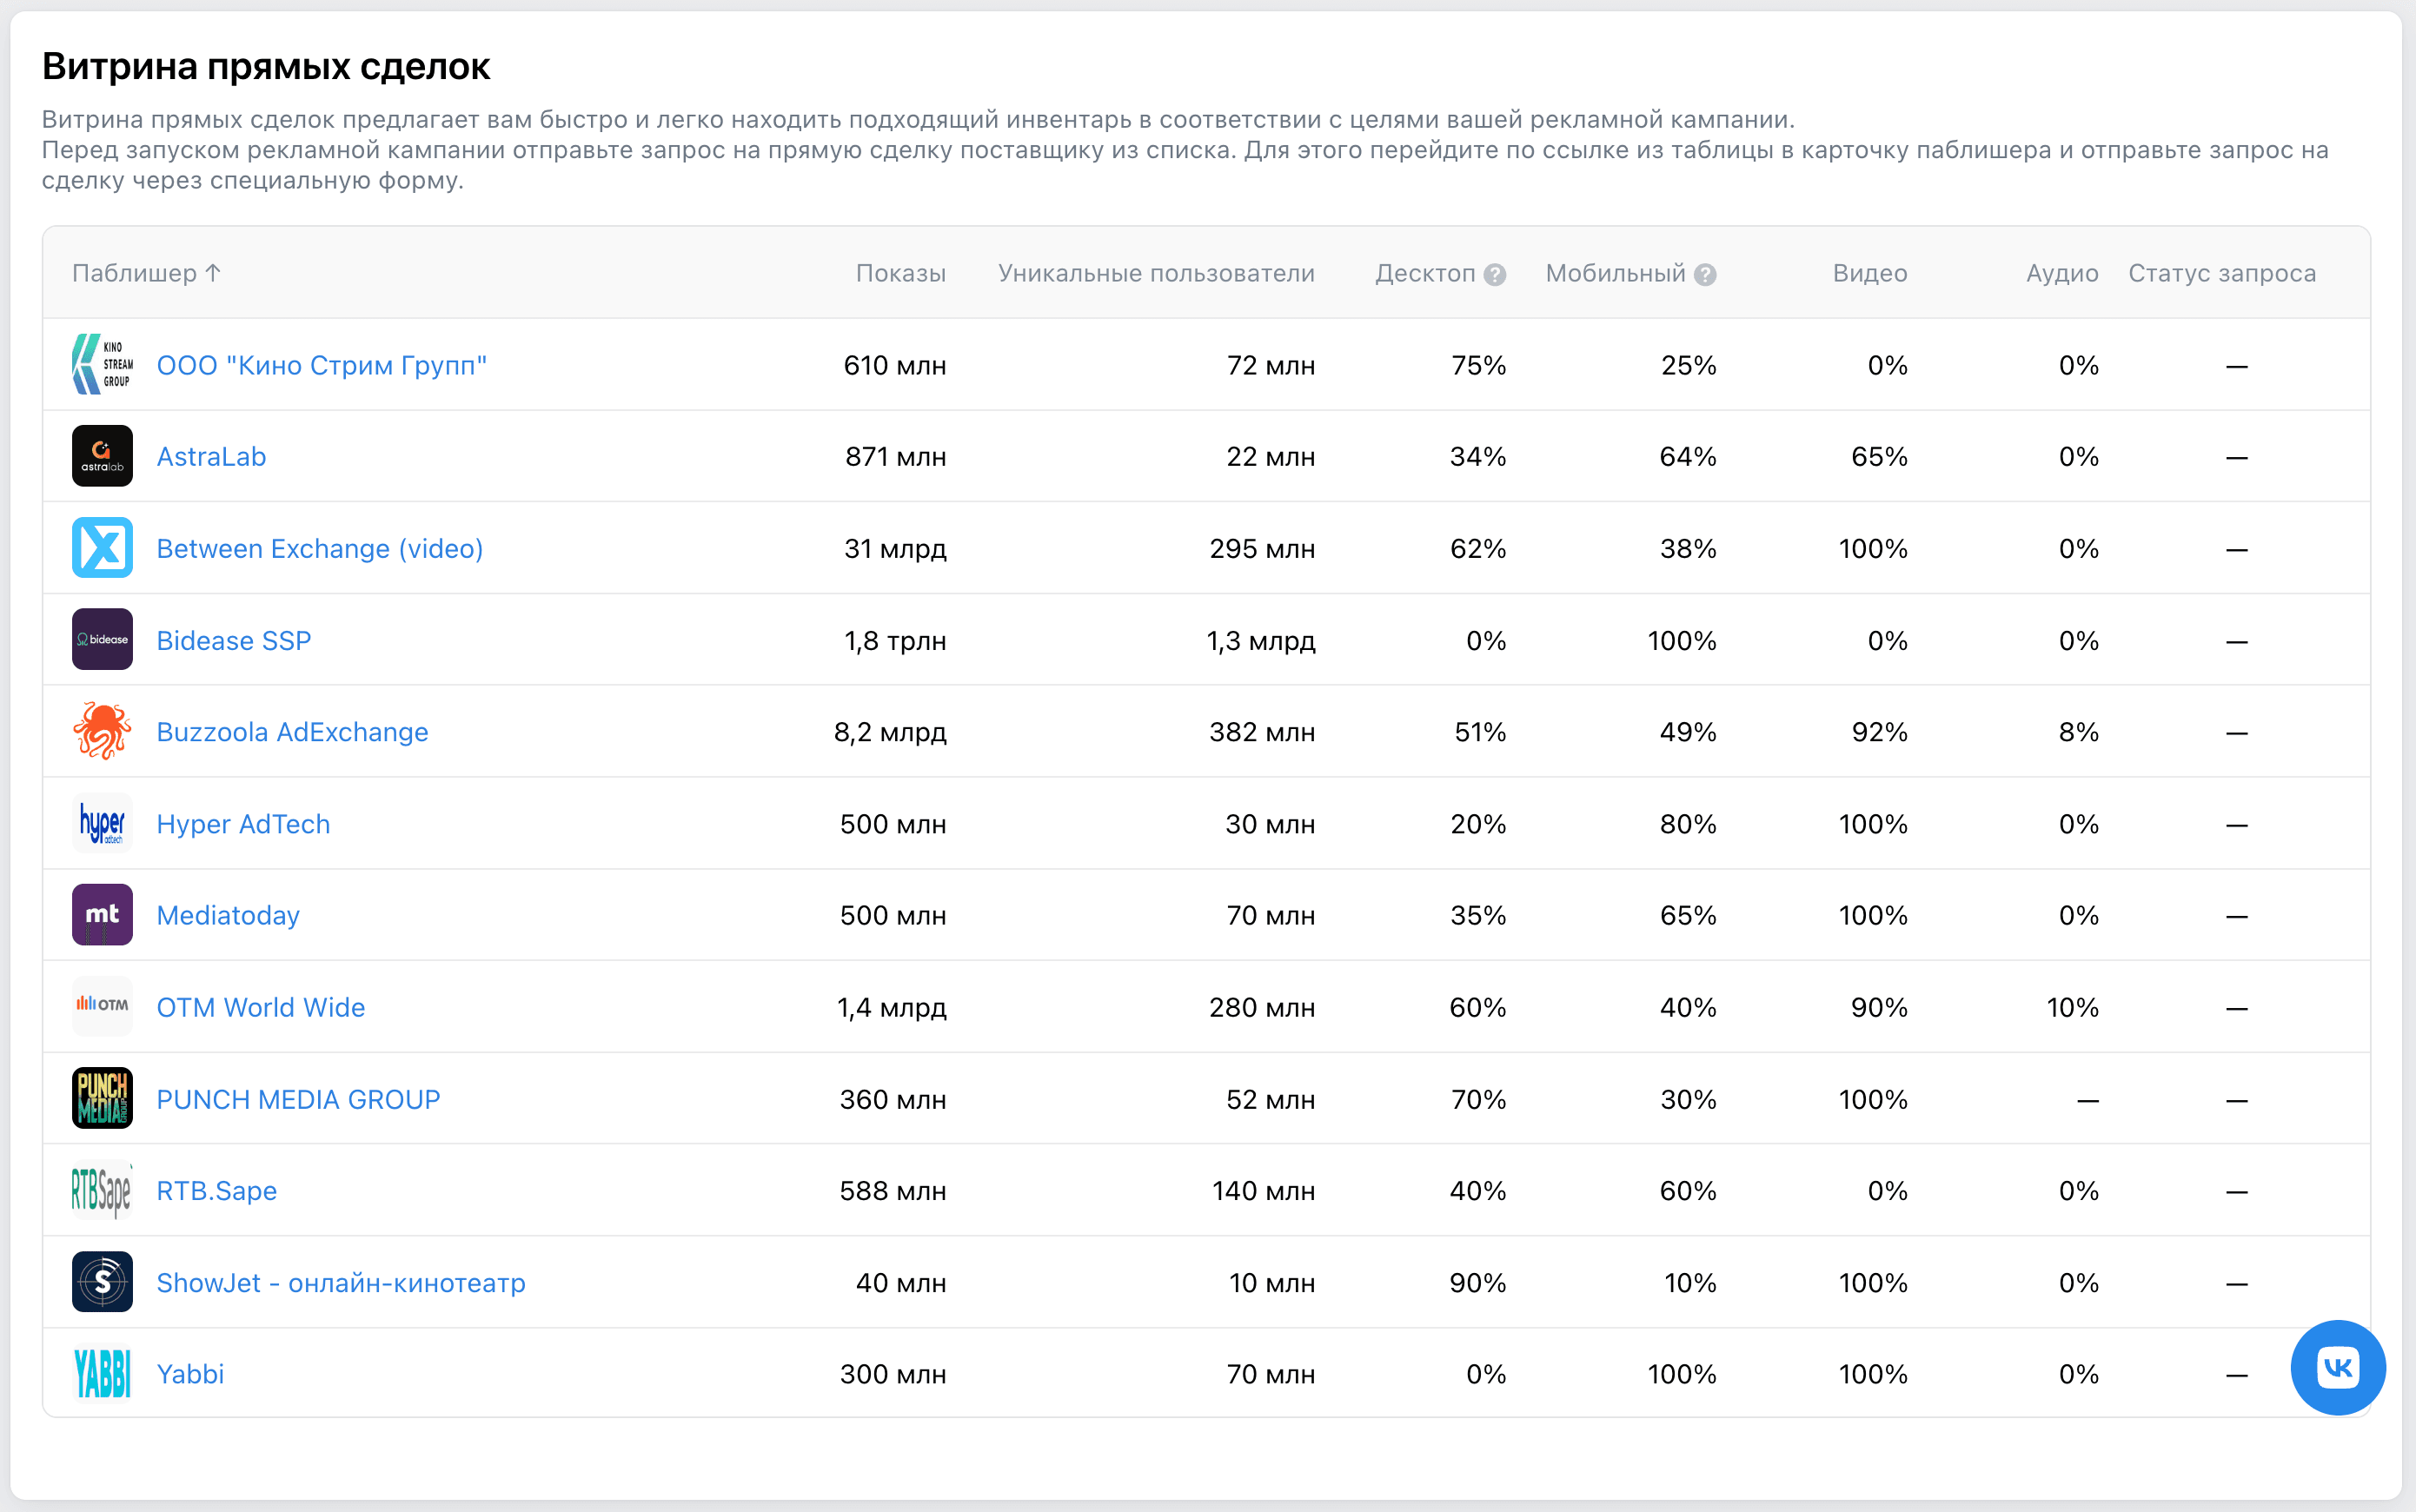Viewport: 2416px width, 1512px height.
Task: Click the help icon next to Мобильный
Action: [1706, 275]
